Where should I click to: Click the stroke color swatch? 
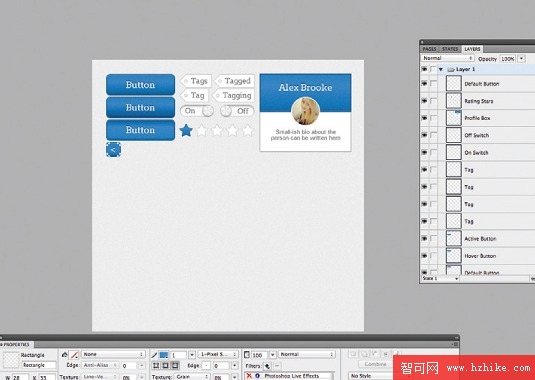tap(164, 355)
